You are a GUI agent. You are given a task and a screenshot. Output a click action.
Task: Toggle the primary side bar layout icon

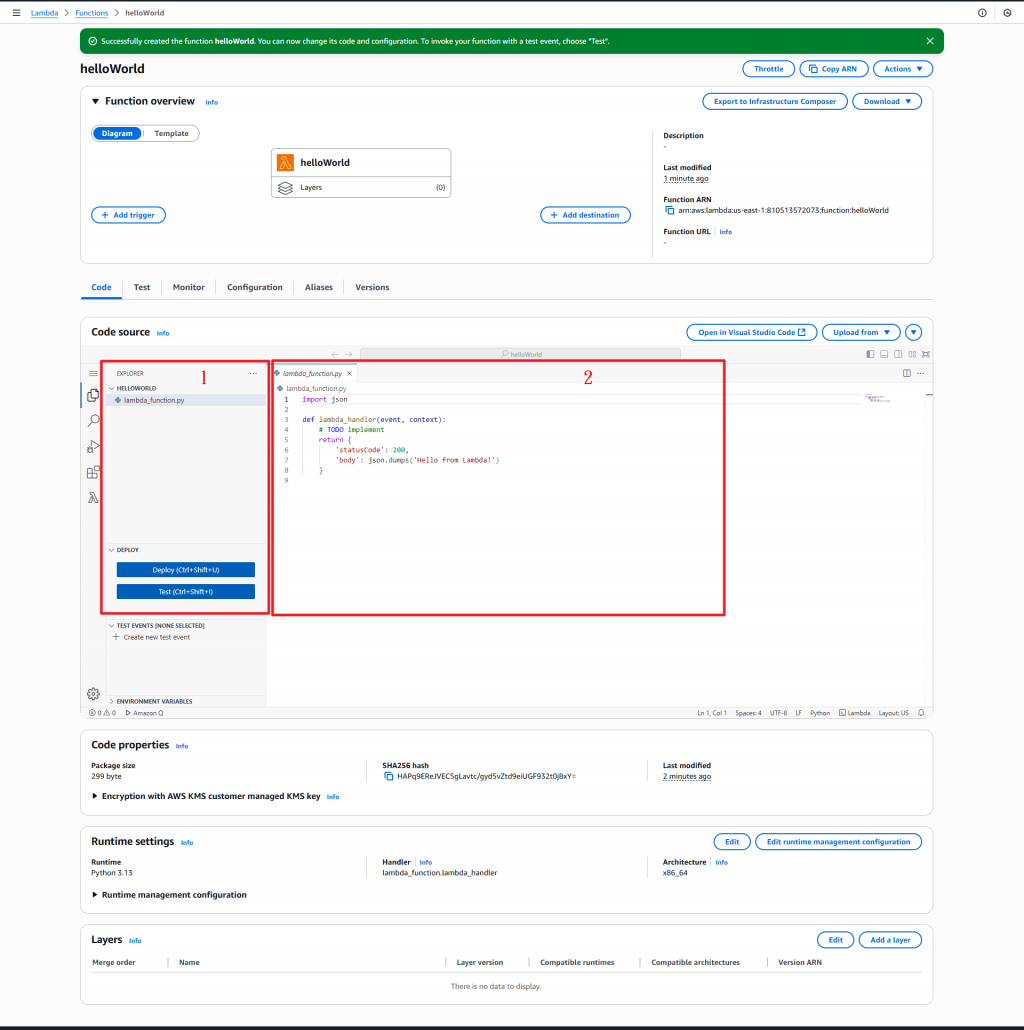tap(870, 354)
